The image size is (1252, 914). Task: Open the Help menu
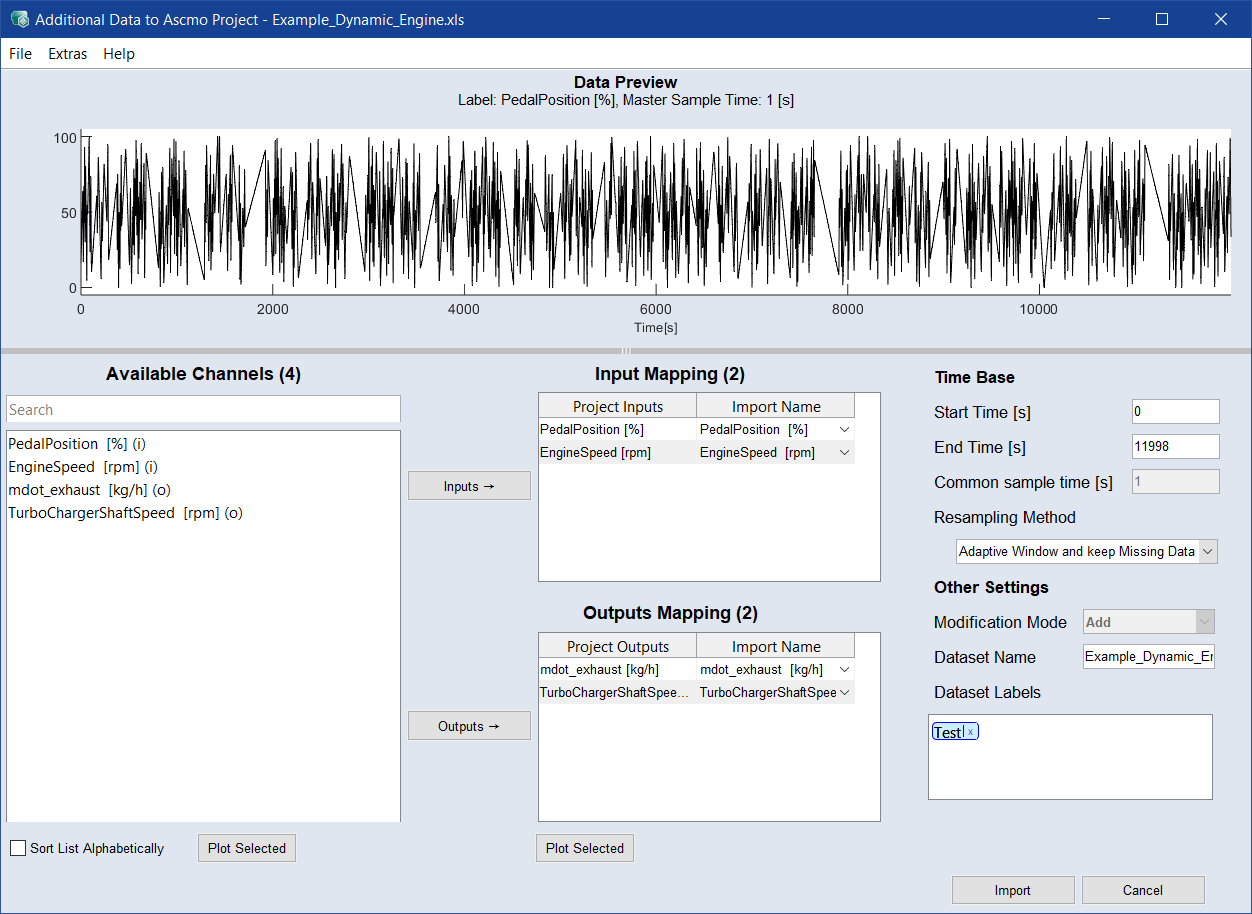(119, 54)
